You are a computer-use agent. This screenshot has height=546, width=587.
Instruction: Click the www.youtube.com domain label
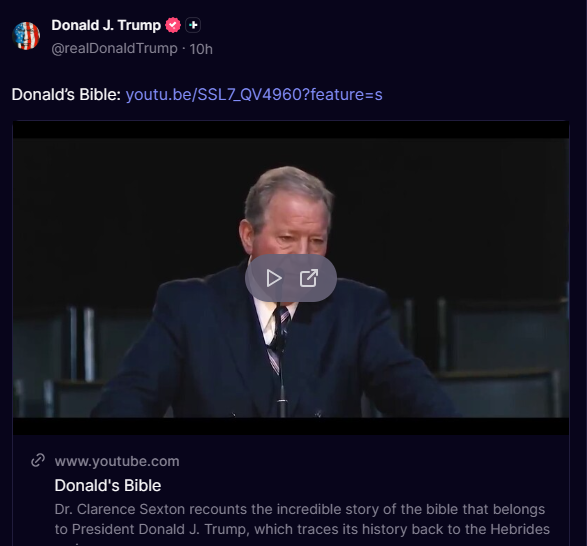click(x=117, y=461)
